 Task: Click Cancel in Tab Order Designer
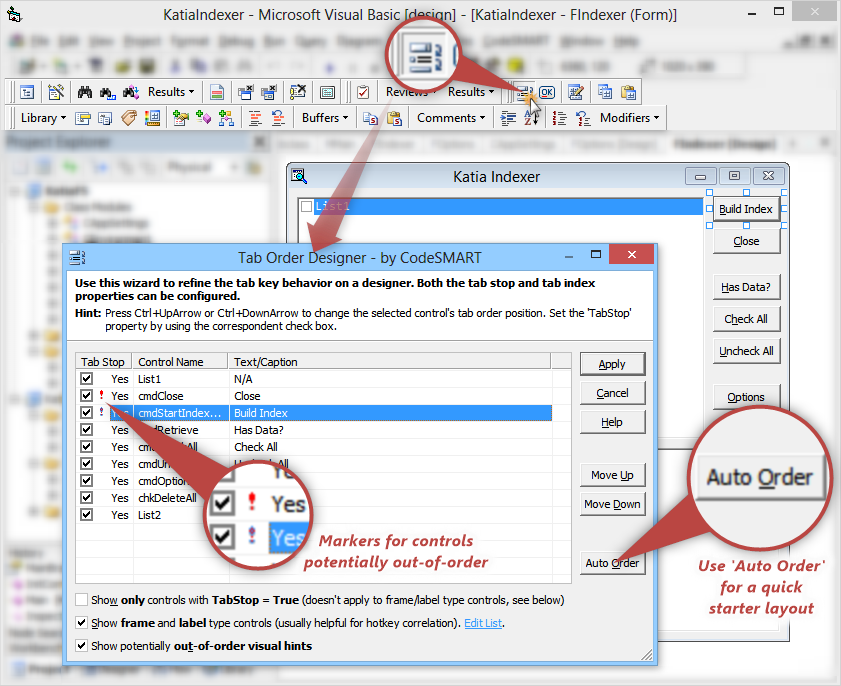pyautogui.click(x=612, y=393)
